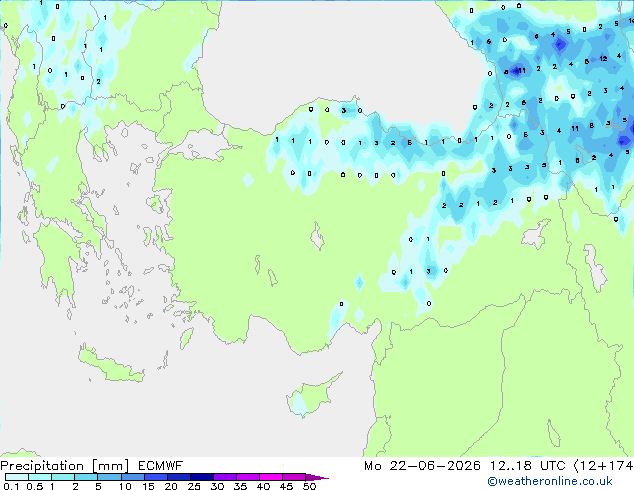This screenshot has height=490, width=634.
Task: Click the '45' legend scale label
Action: pyautogui.click(x=286, y=486)
